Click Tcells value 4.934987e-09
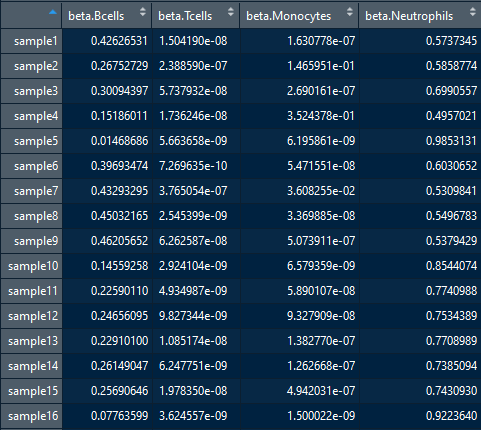481x430 pixels. 193,291
